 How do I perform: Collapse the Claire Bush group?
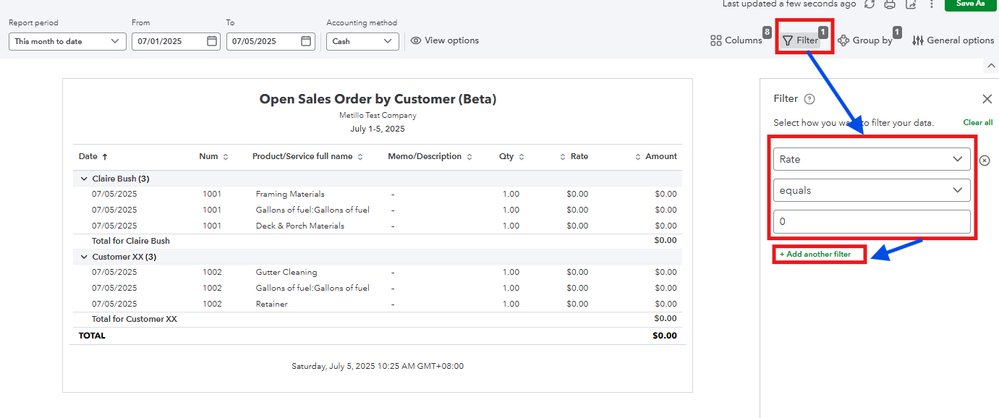click(84, 179)
